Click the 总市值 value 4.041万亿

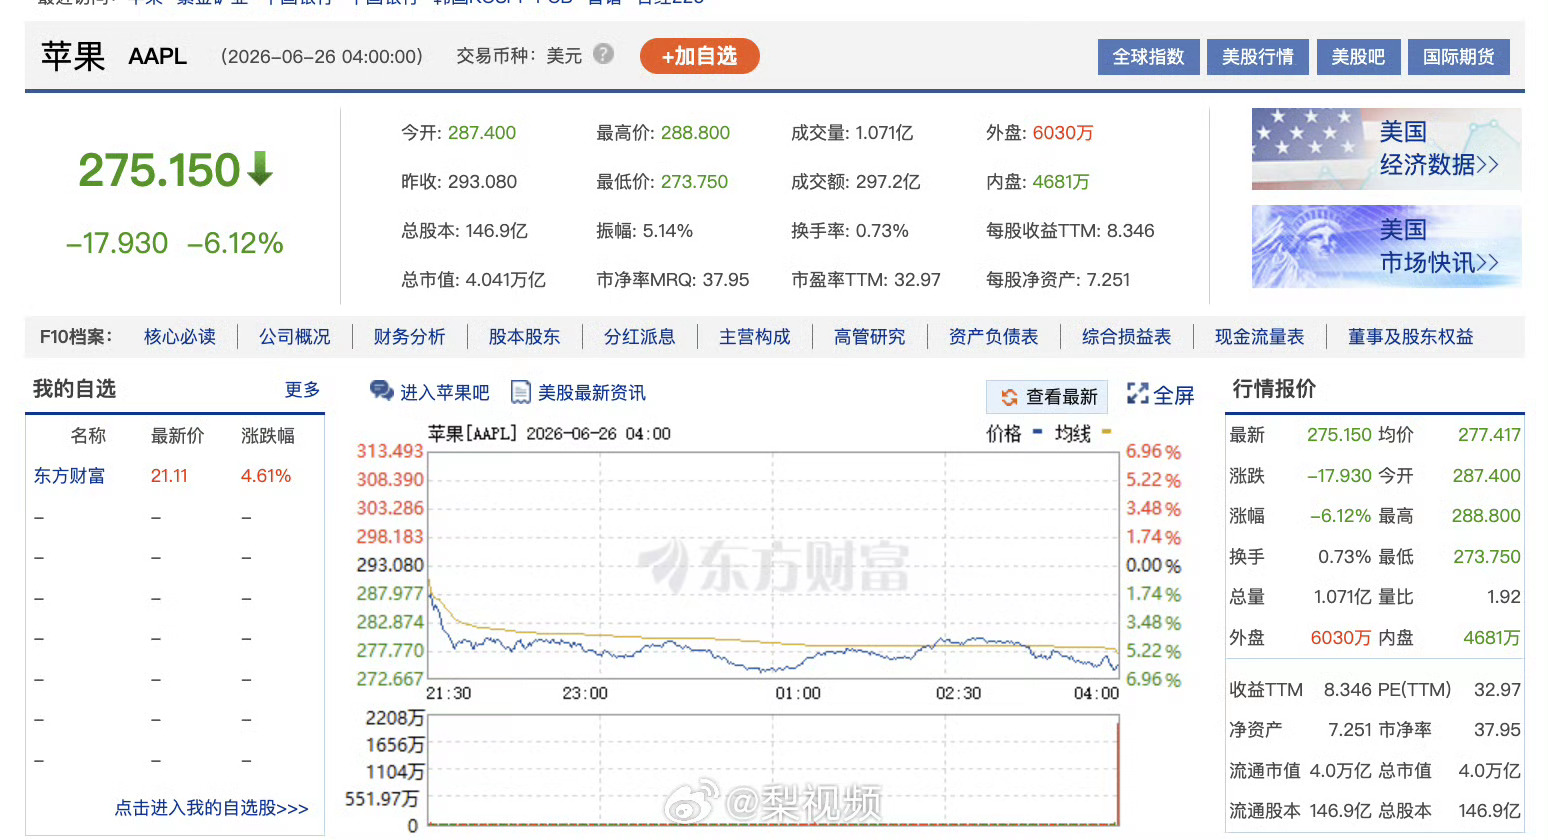[506, 280]
